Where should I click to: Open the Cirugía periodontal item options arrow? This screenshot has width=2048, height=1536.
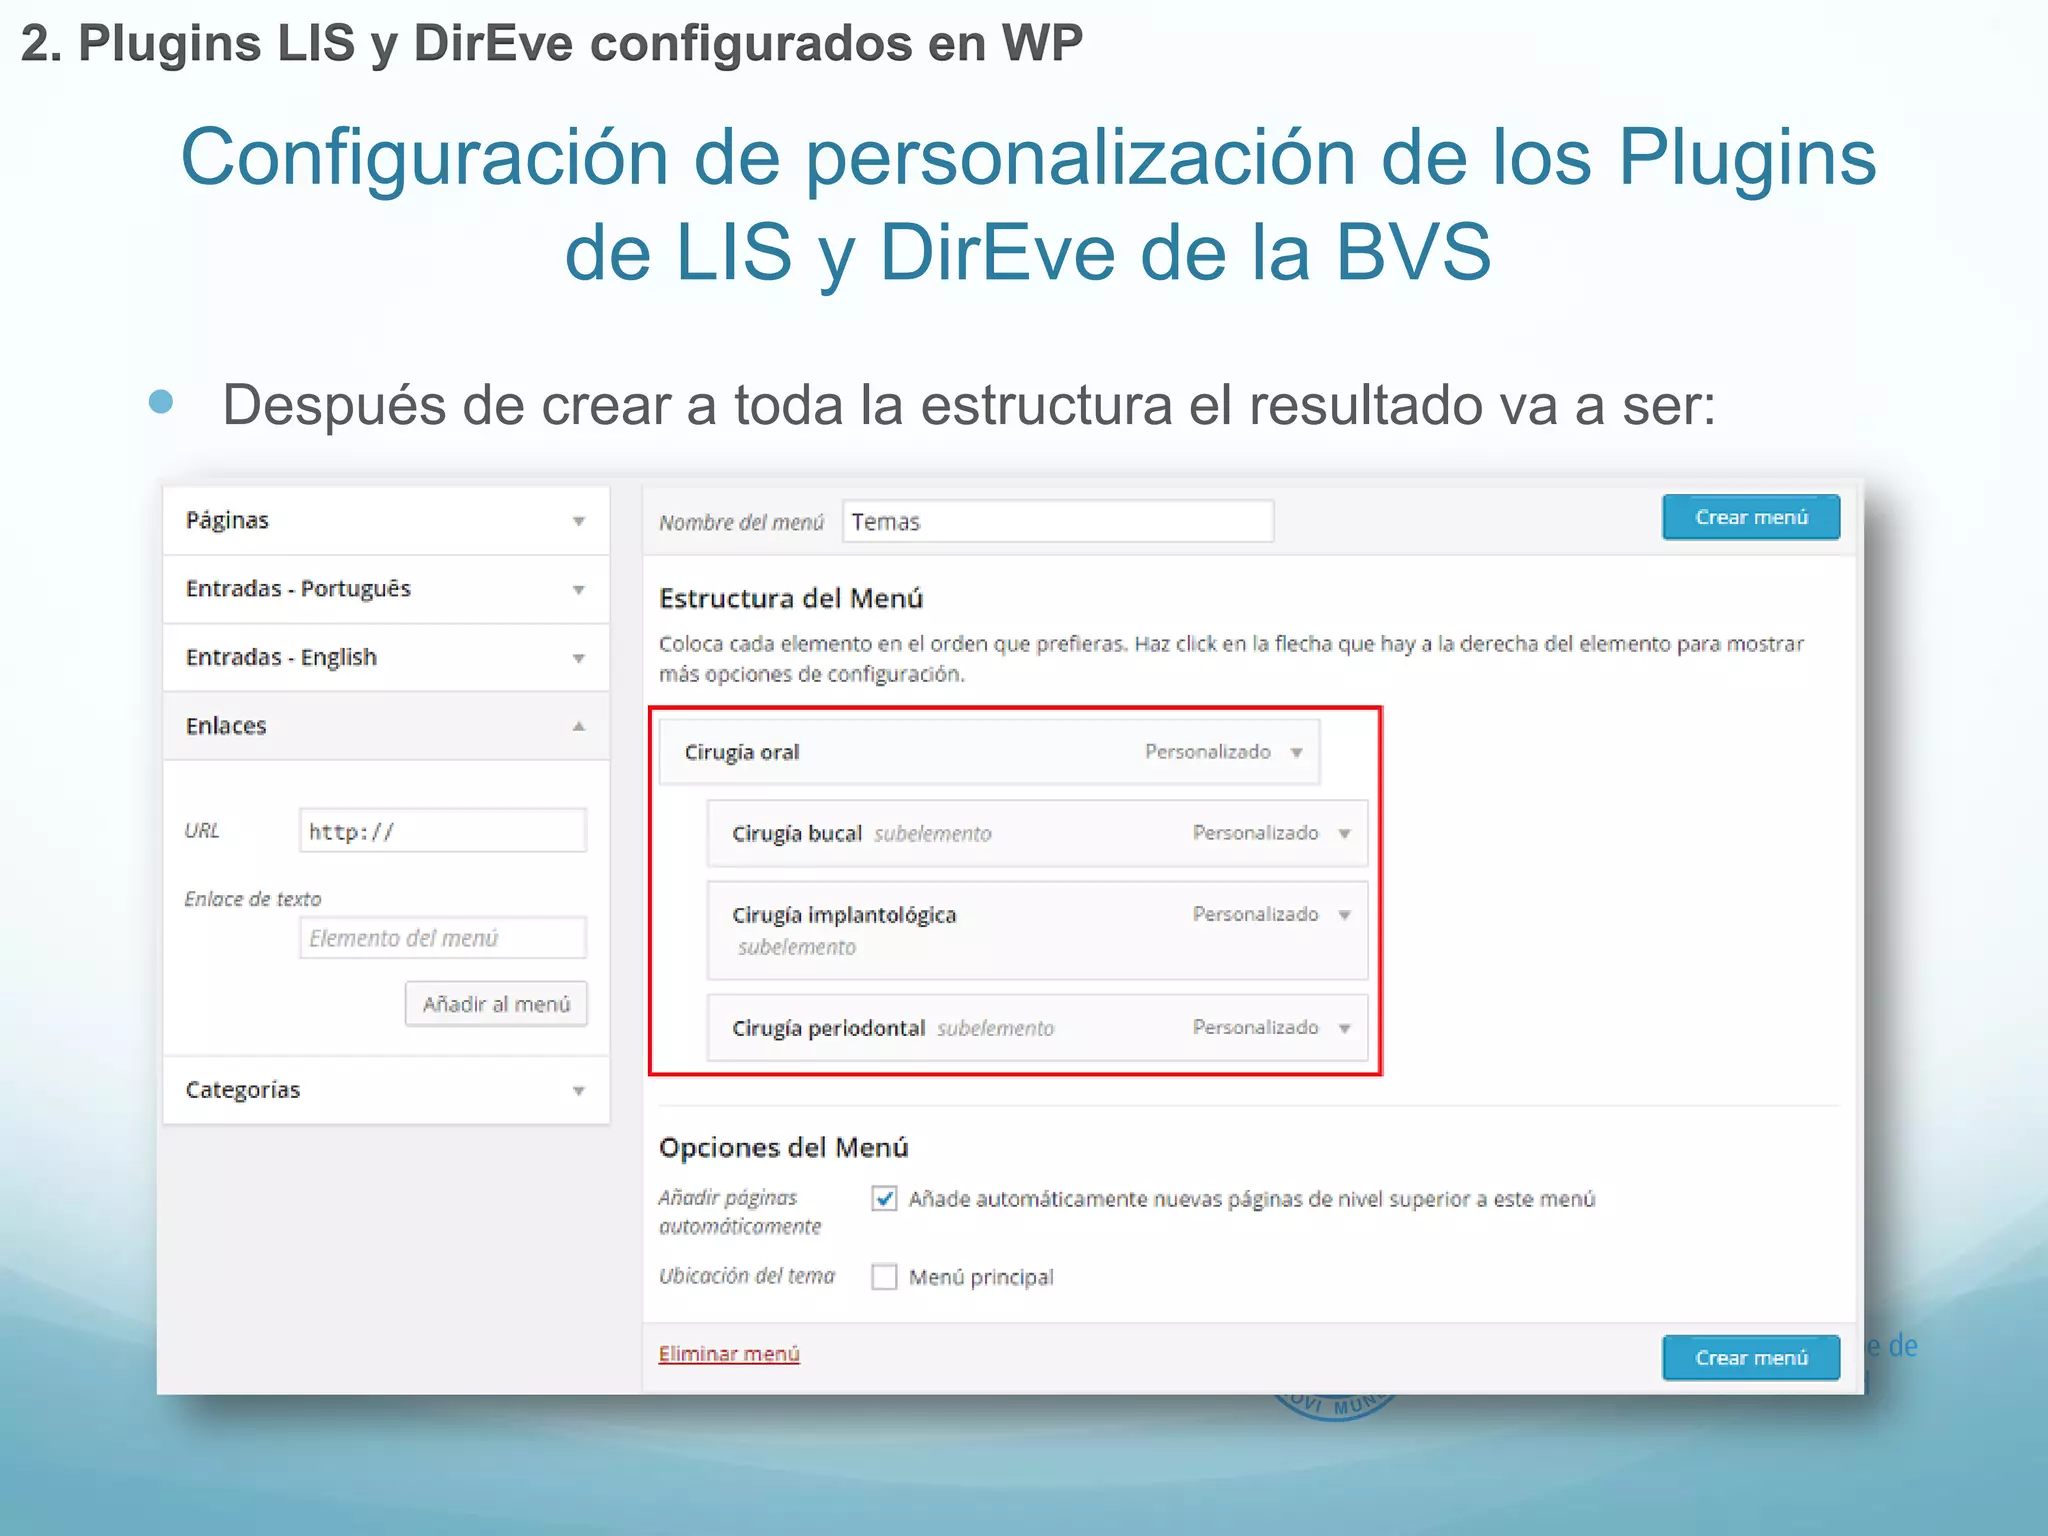coord(1344,1029)
